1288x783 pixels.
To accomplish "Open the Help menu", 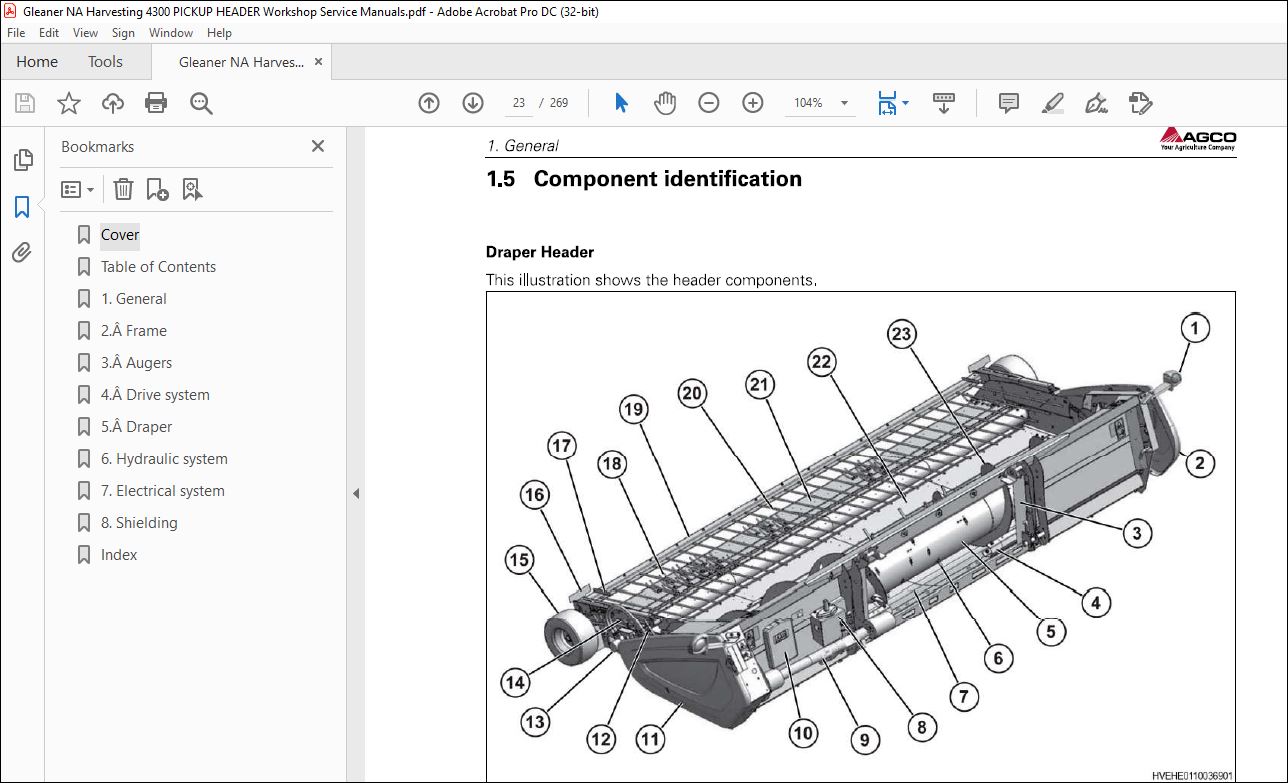I will tap(219, 33).
